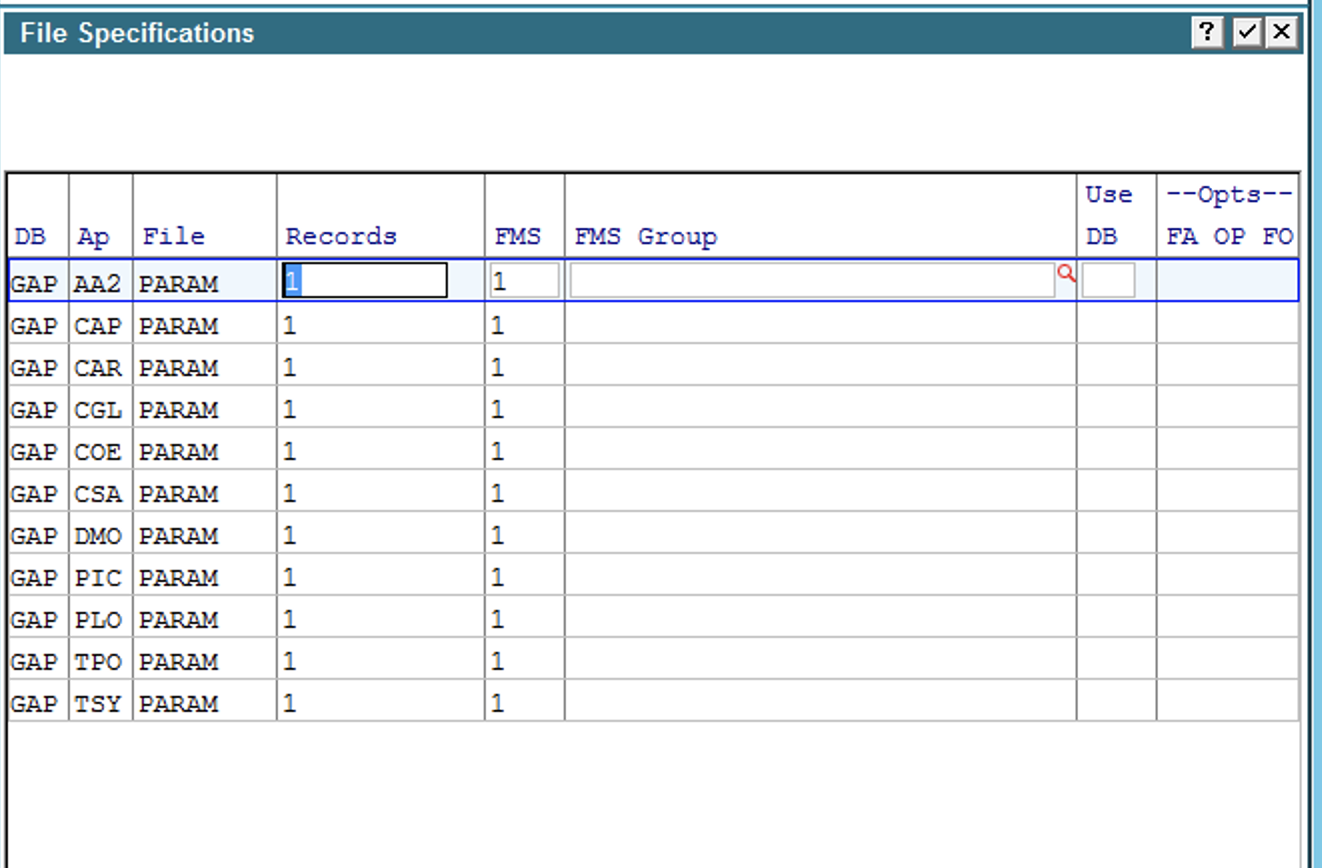The width and height of the screenshot is (1322, 868).
Task: Click Records cell in the CGL row
Action: tap(380, 410)
